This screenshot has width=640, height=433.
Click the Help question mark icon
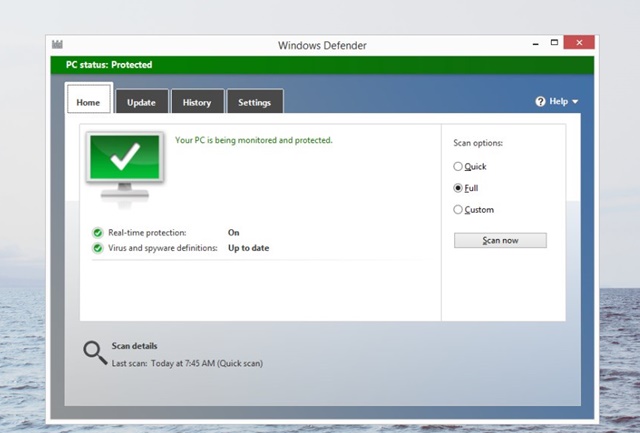tap(541, 101)
